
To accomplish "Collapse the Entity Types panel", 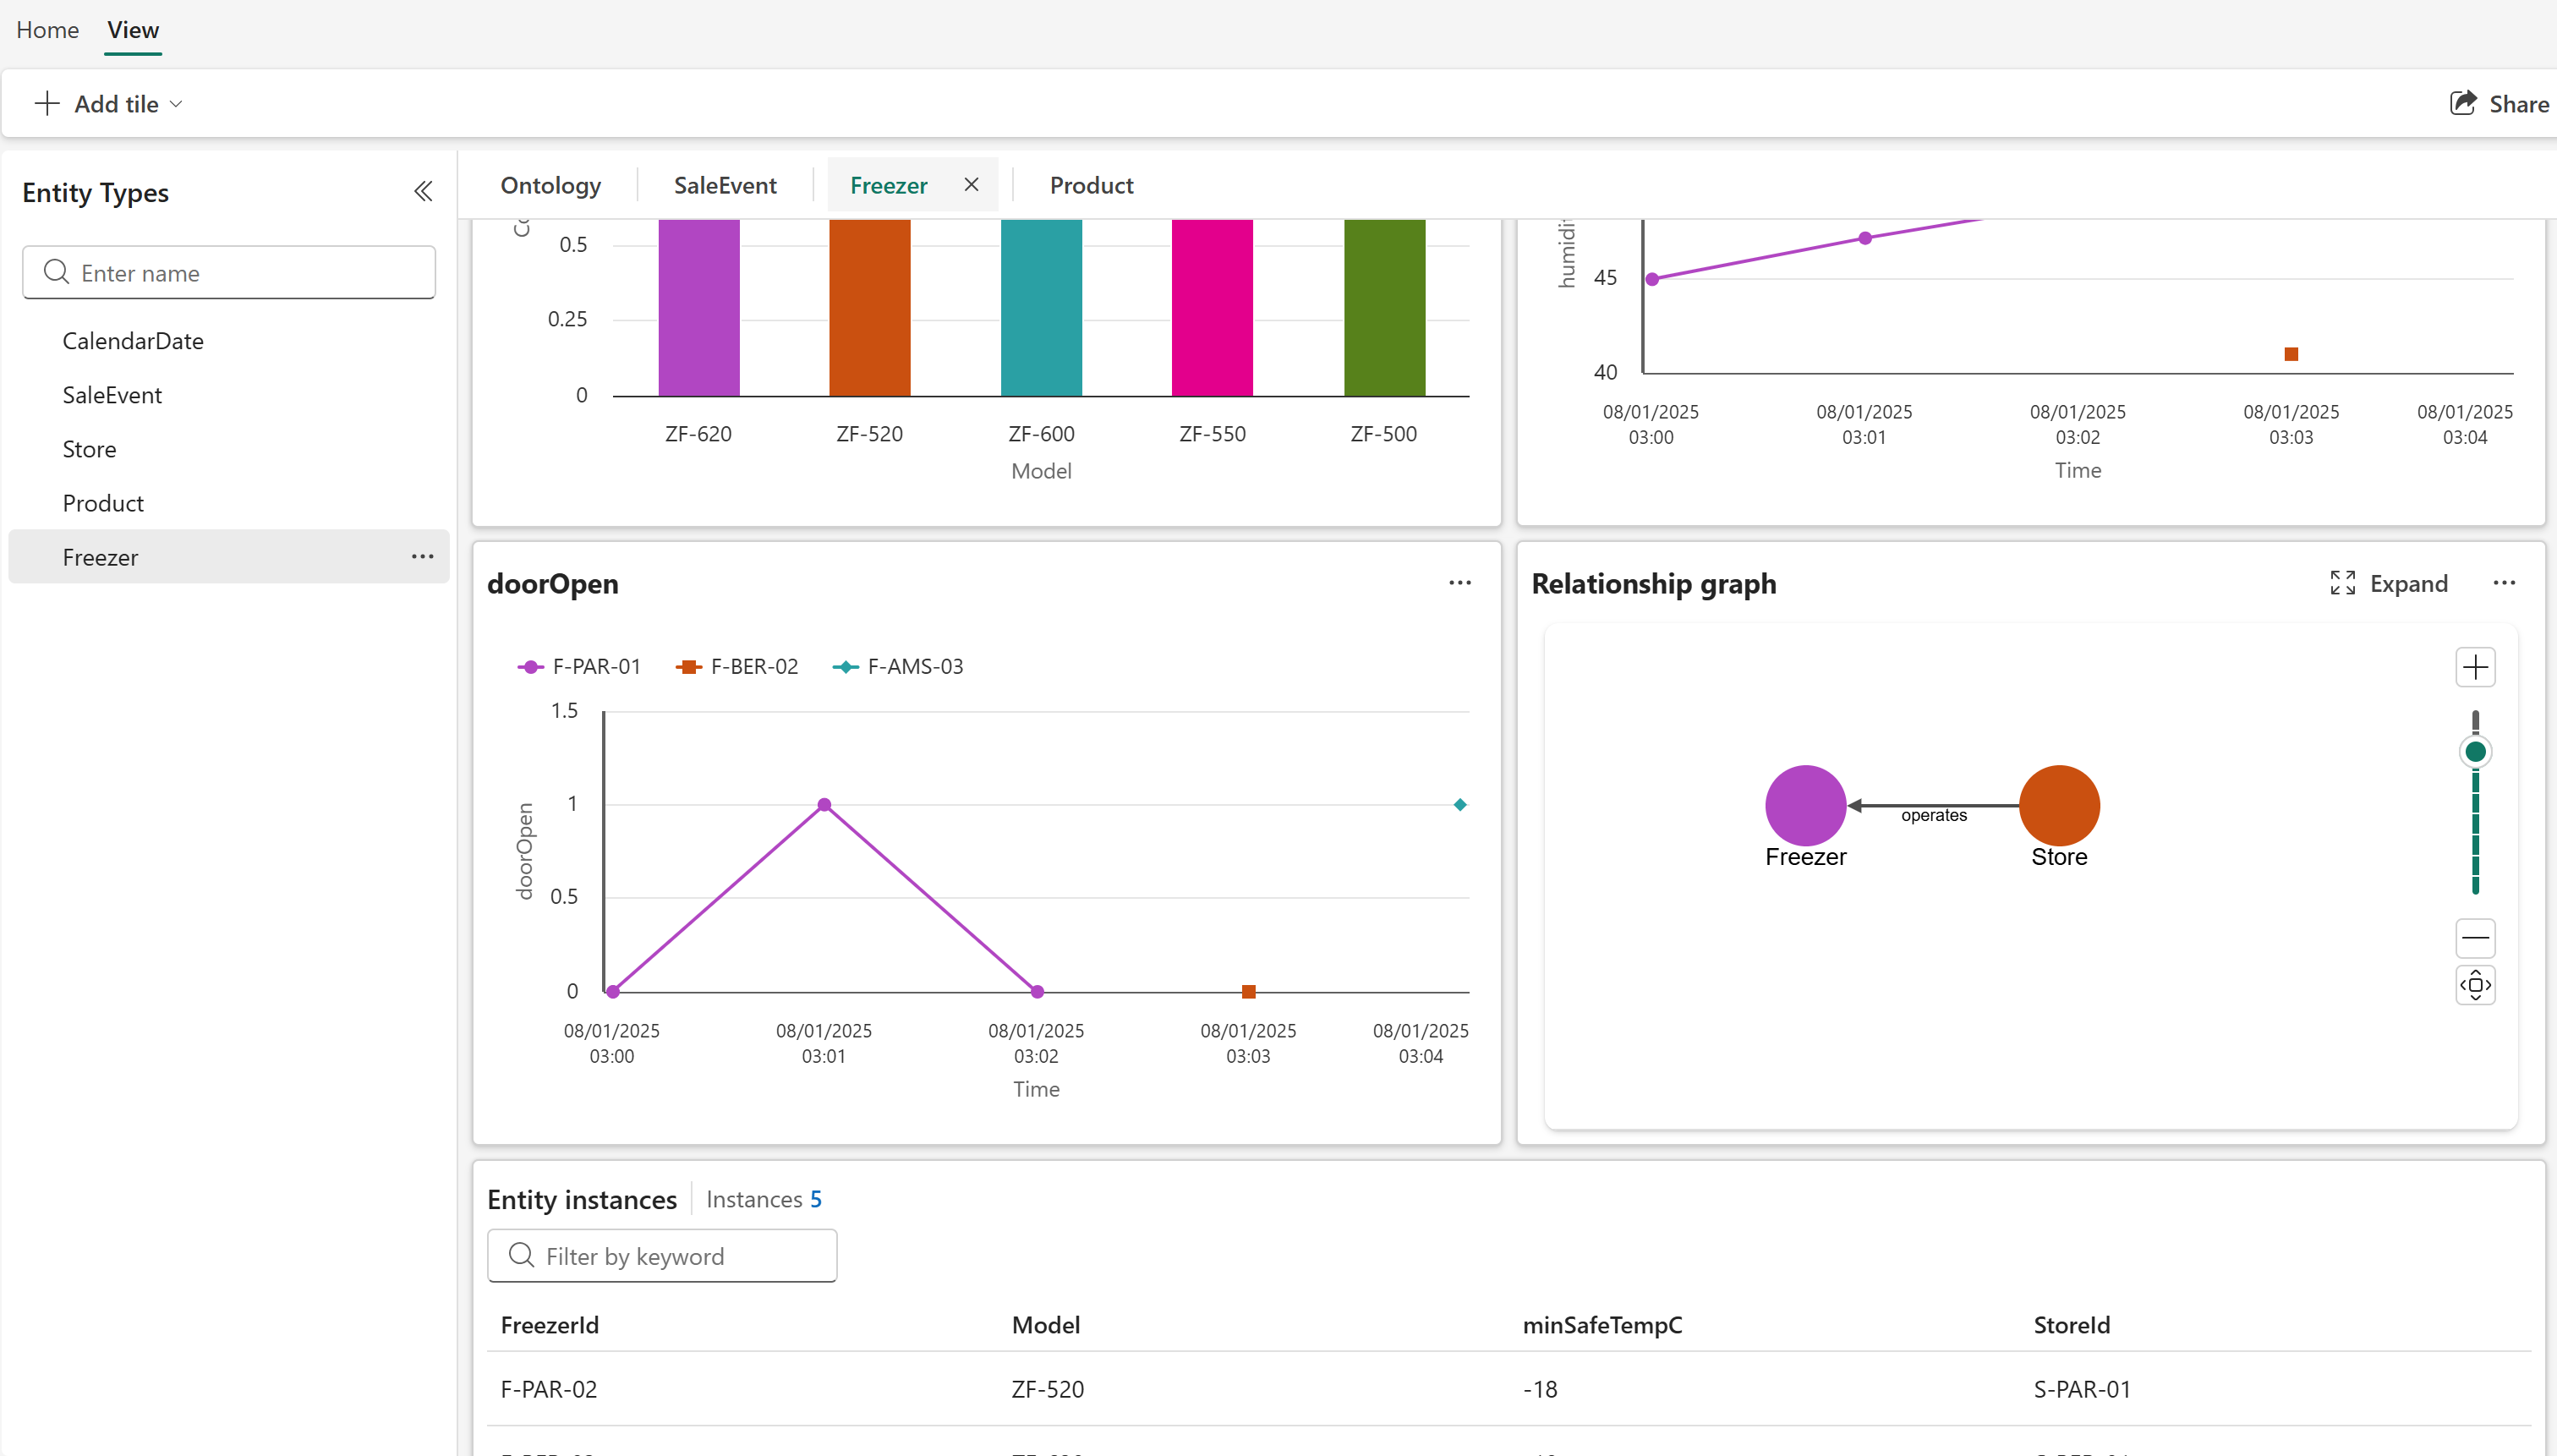I will coord(423,191).
